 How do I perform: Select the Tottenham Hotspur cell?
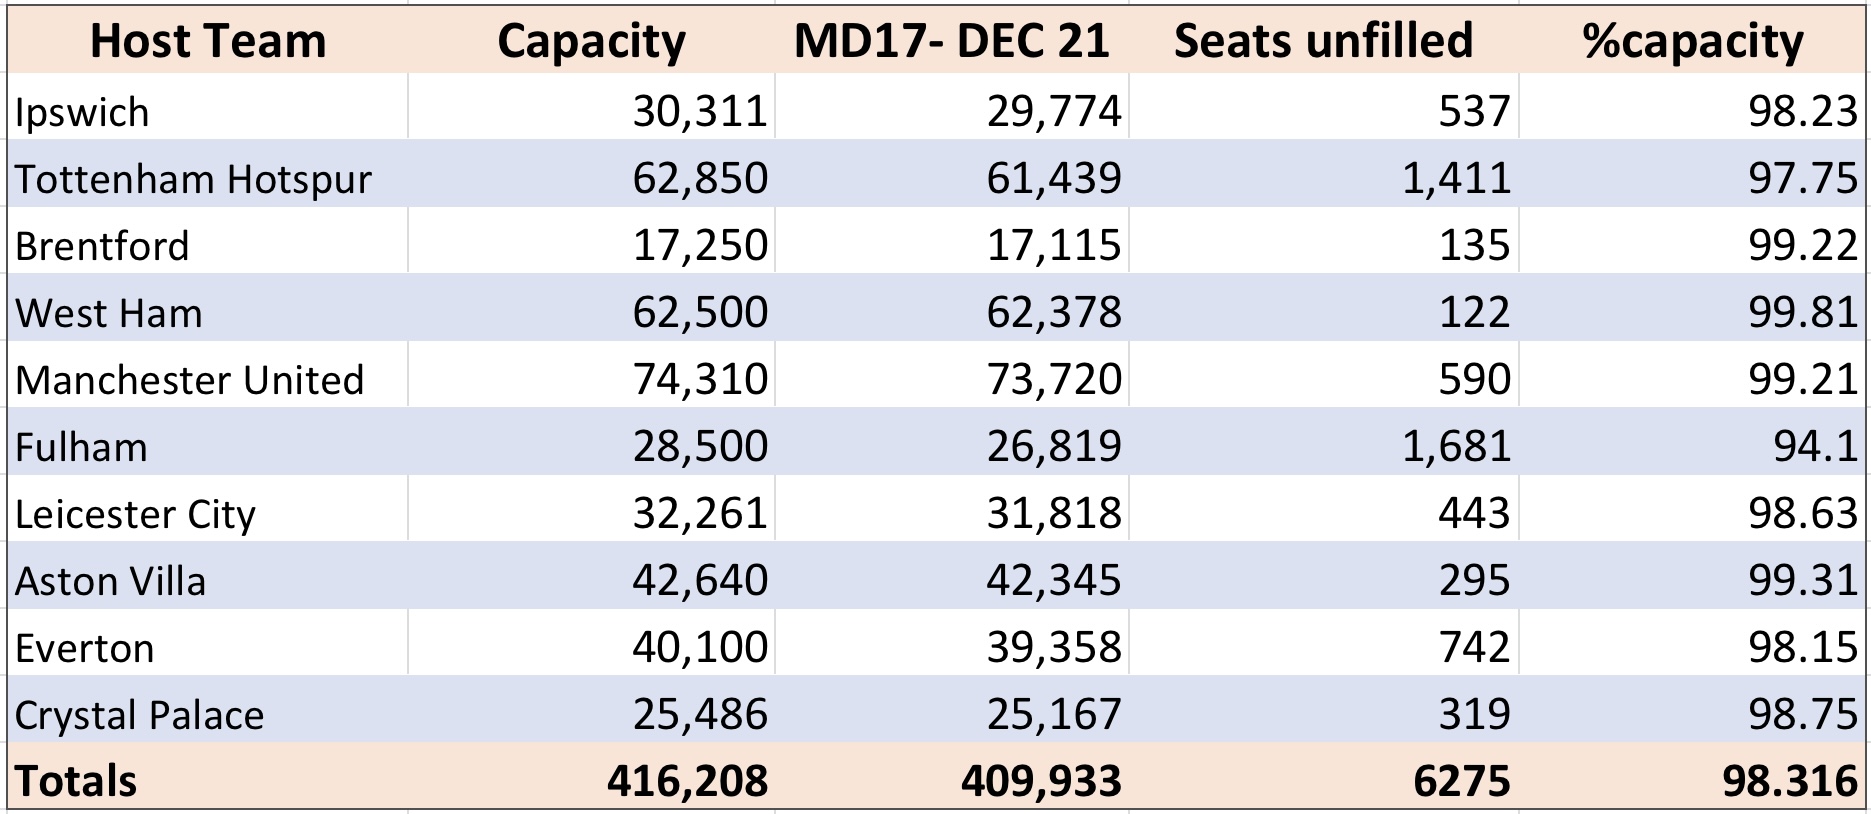coord(208,174)
